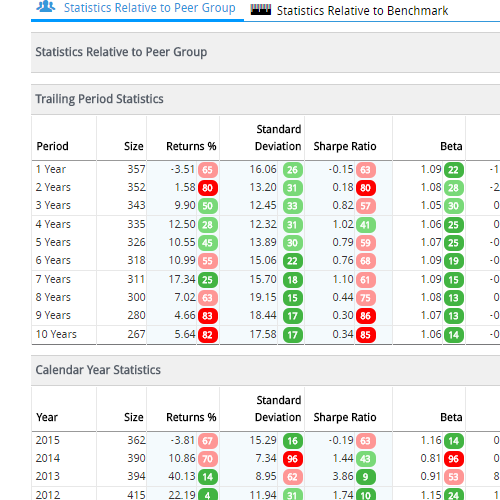
Task: Select the 4 Years row label
Action: [53, 224]
